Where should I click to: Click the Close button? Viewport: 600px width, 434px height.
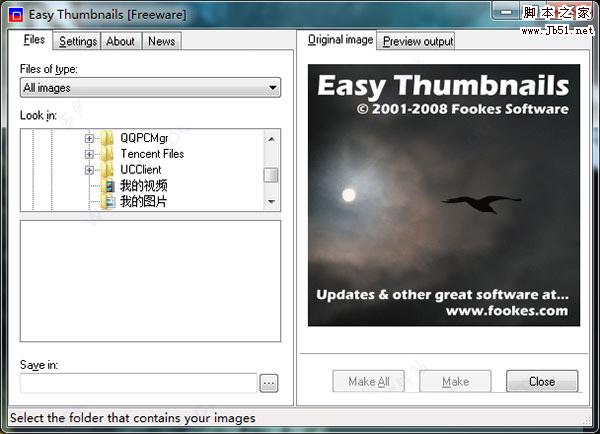pos(542,381)
